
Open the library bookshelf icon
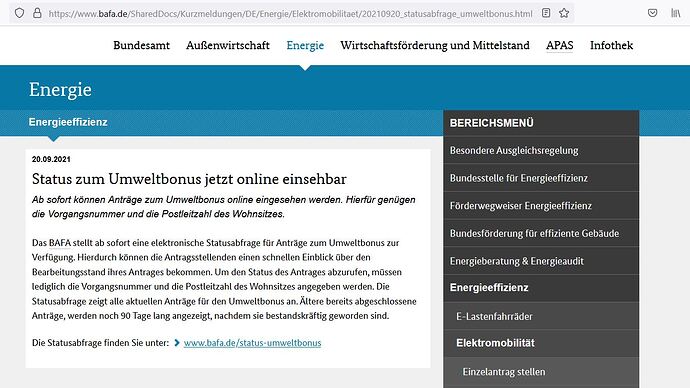pos(676,13)
